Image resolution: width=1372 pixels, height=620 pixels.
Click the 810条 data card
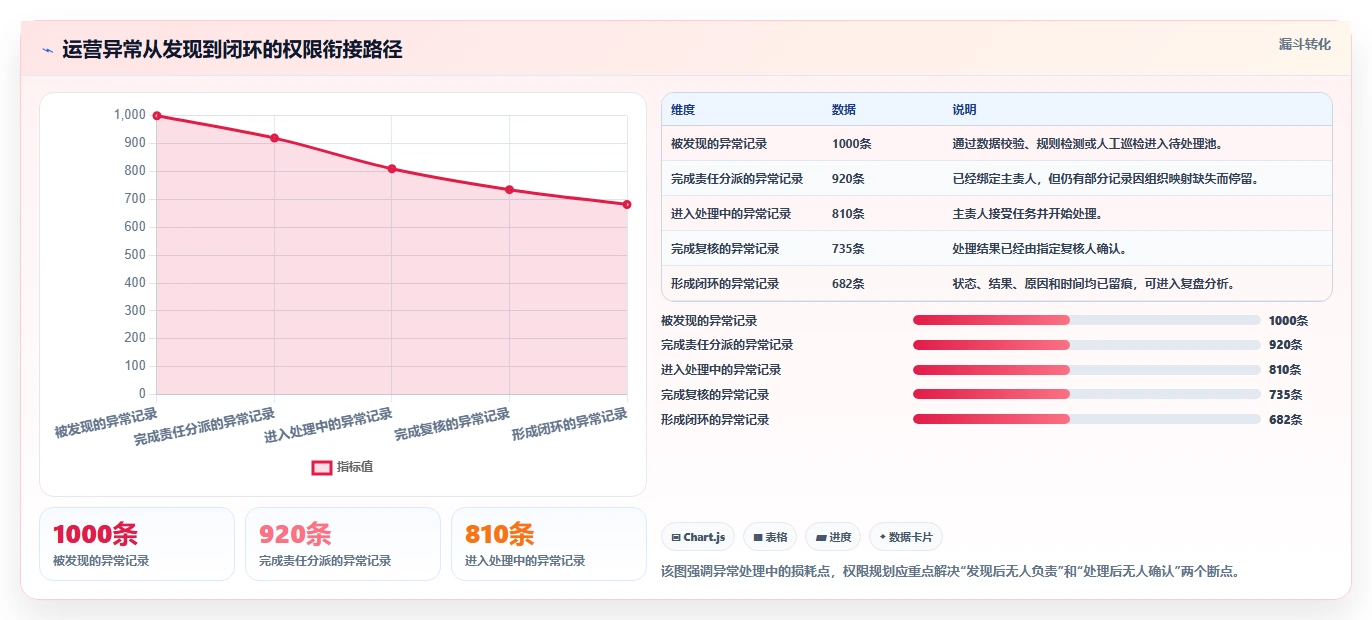pyautogui.click(x=549, y=544)
